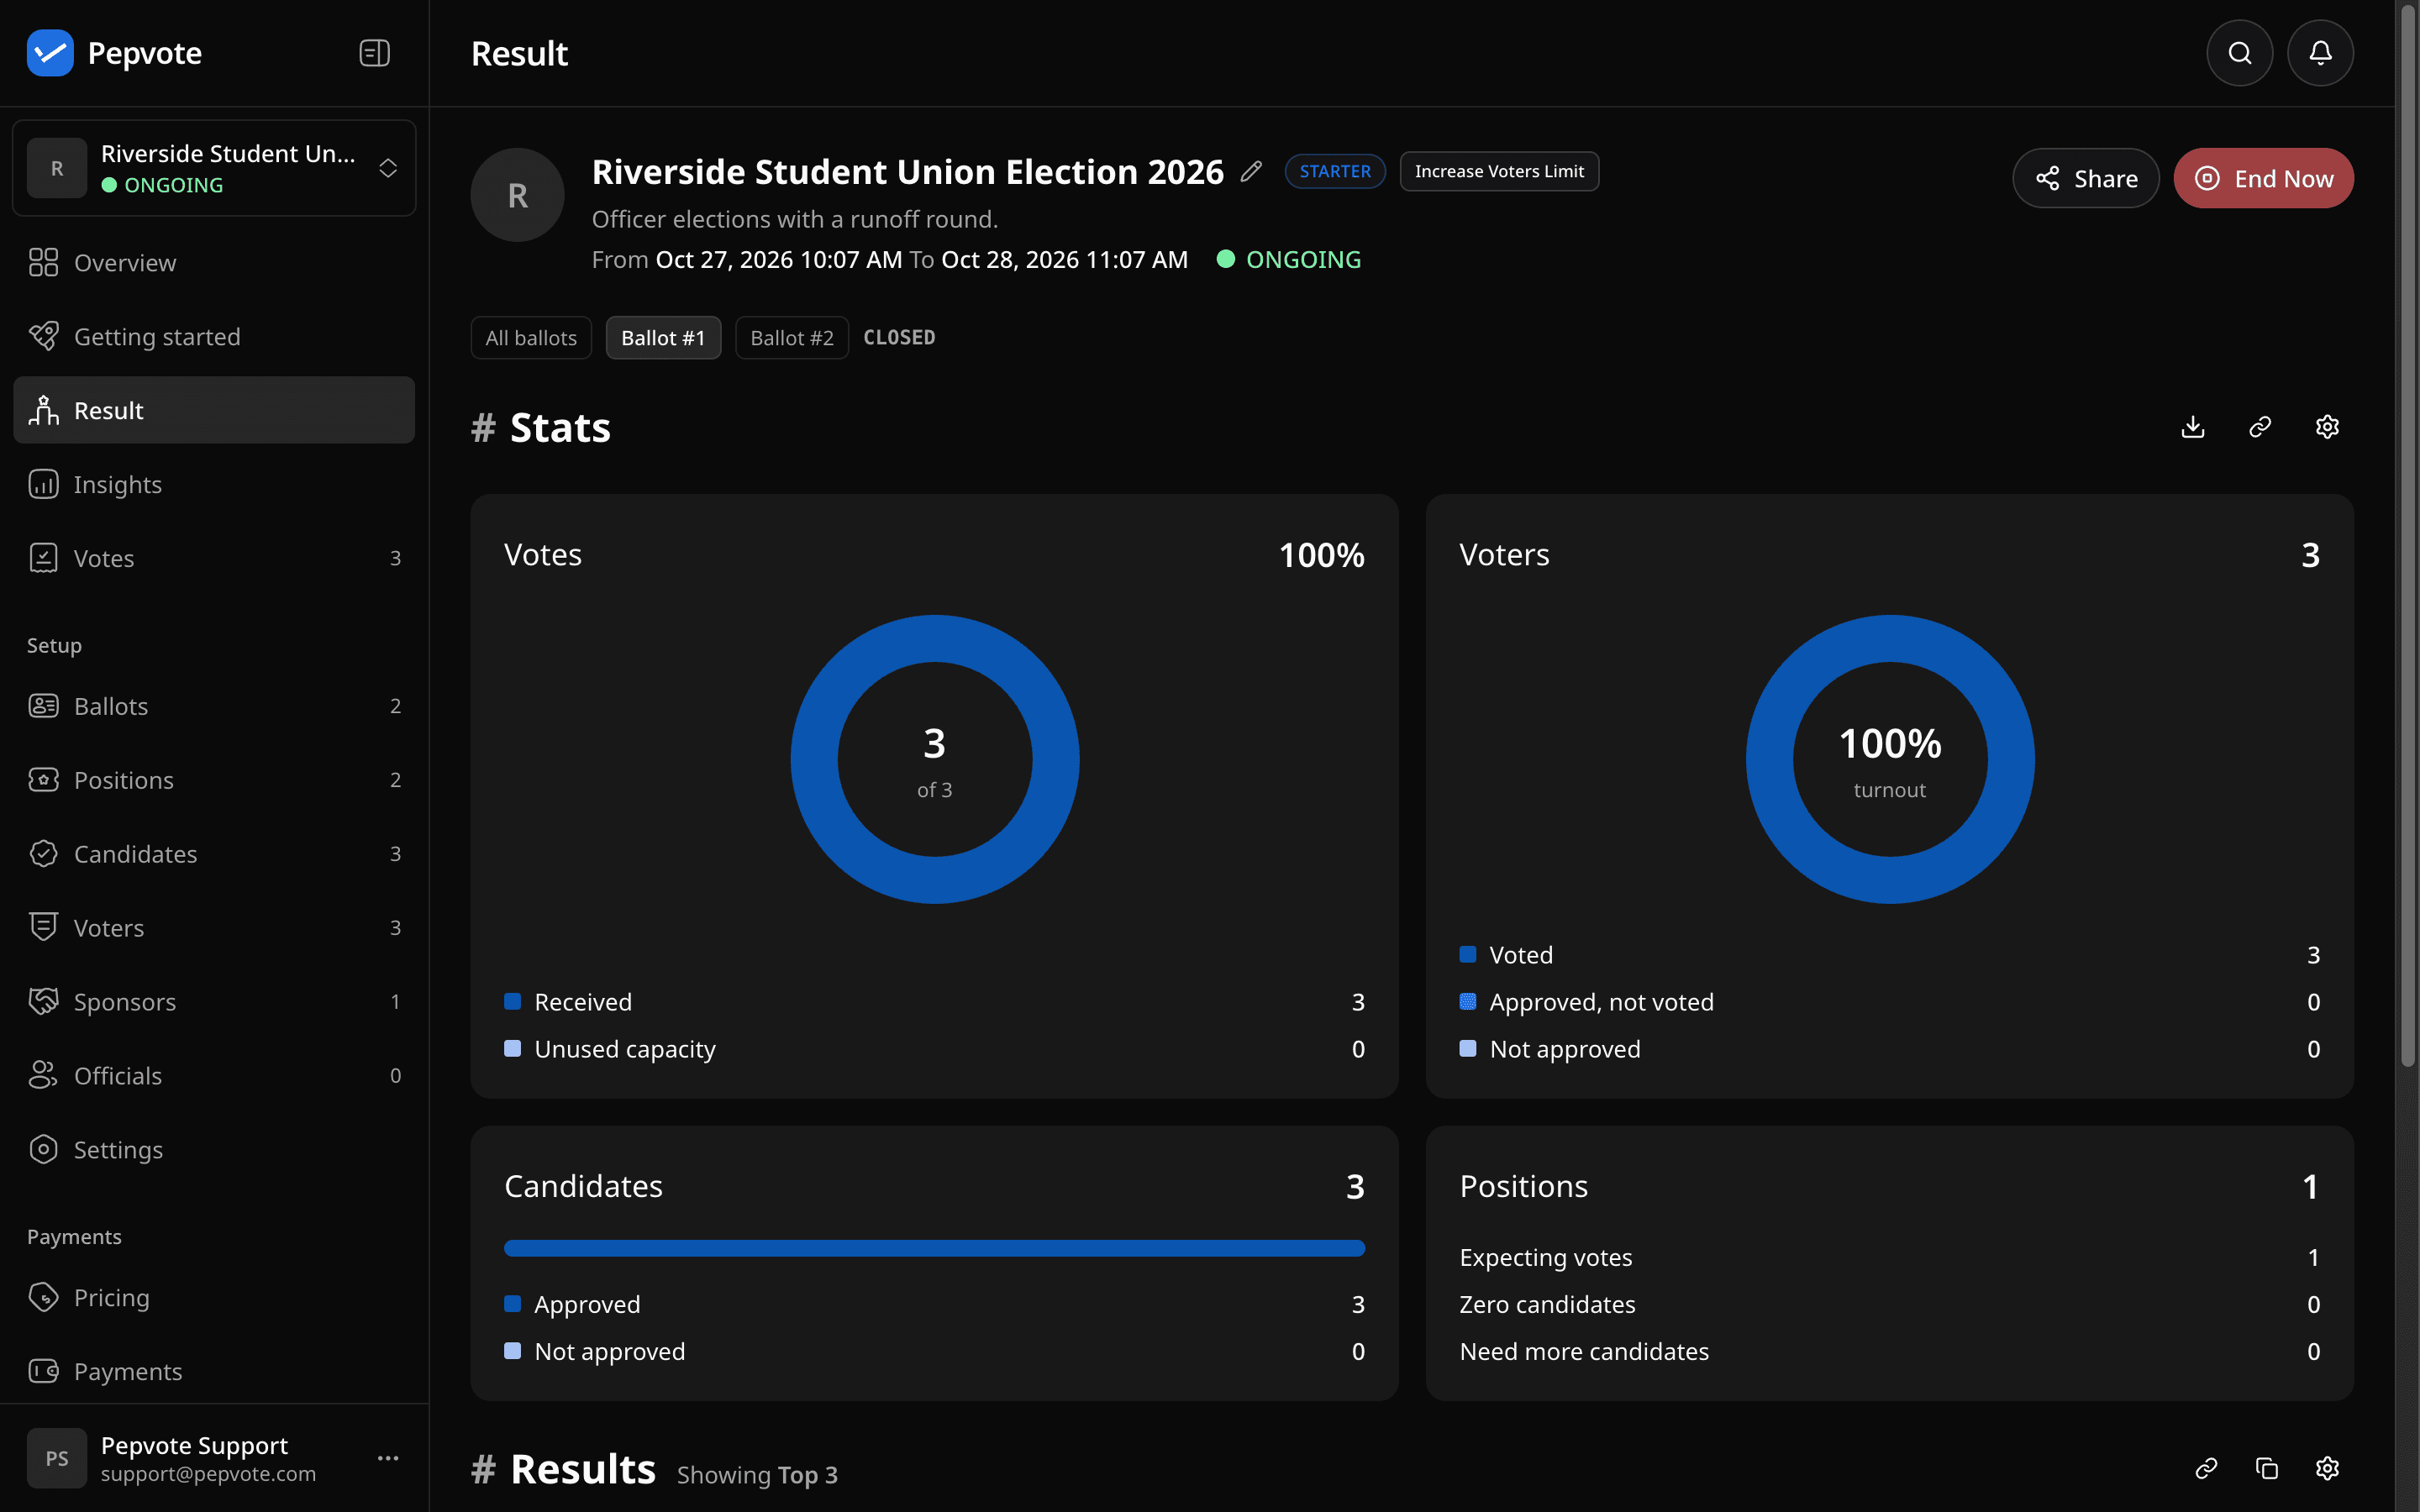The image size is (2420, 1512).
Task: Open Payments page
Action: pos(214,1372)
